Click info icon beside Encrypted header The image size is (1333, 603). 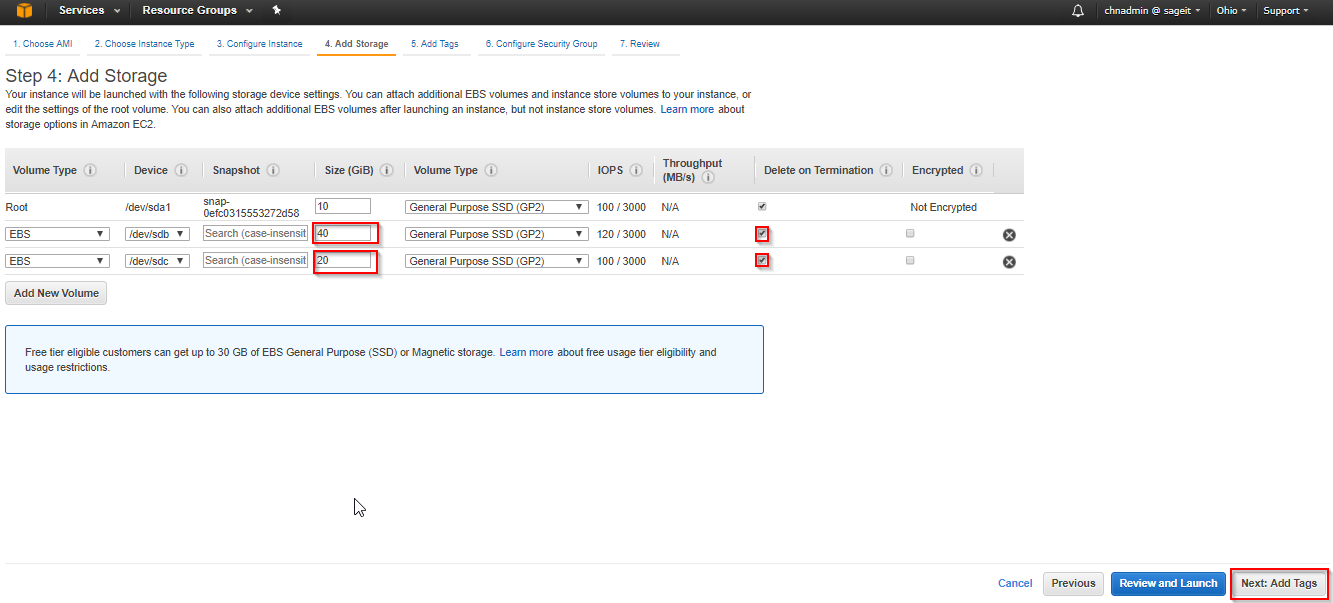point(976,171)
